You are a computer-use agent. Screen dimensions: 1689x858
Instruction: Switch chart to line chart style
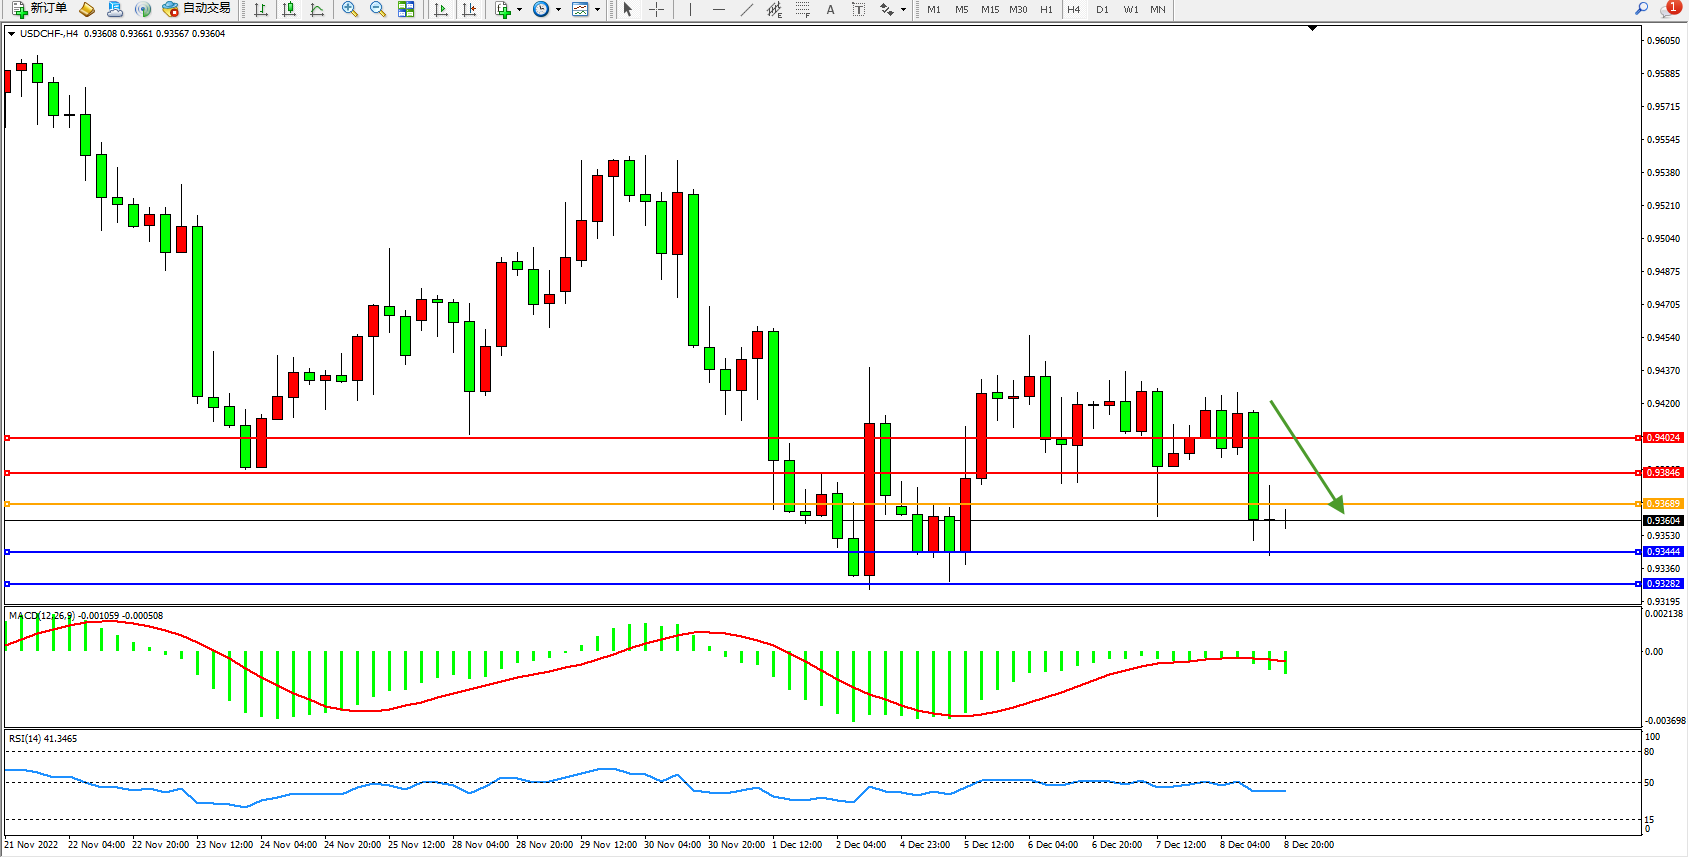point(317,9)
